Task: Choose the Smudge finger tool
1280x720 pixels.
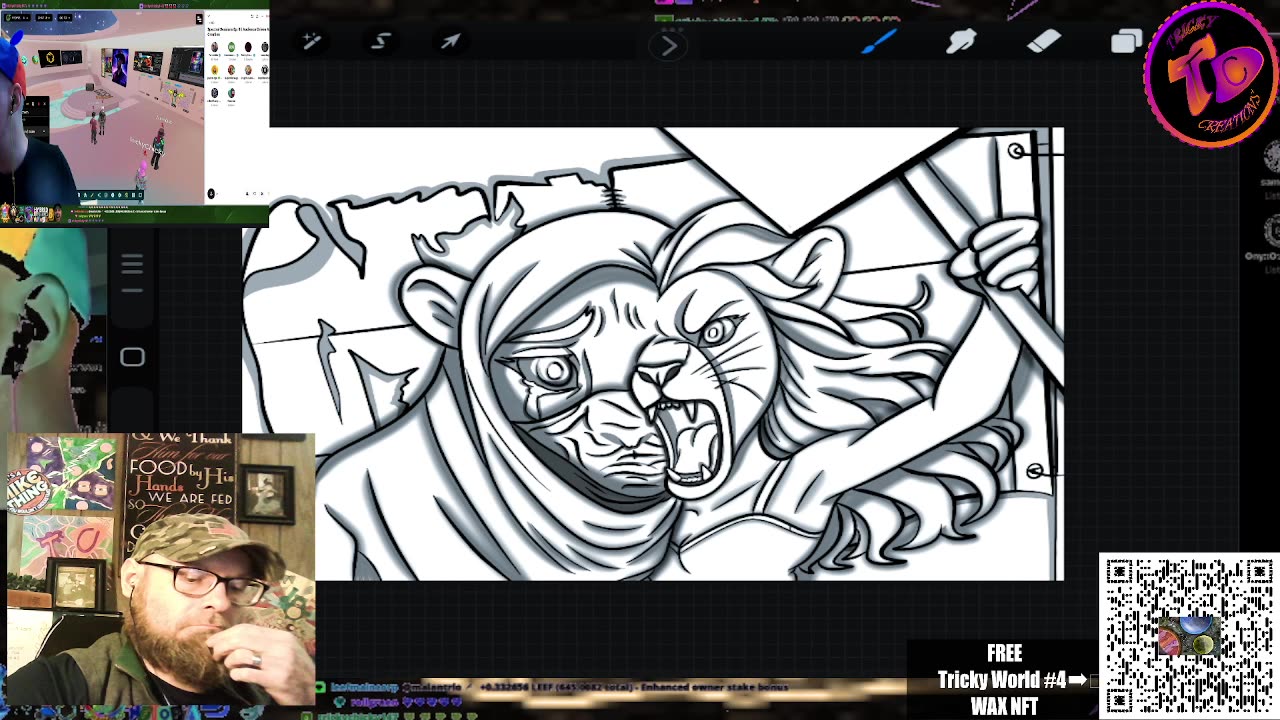Action: point(961,41)
